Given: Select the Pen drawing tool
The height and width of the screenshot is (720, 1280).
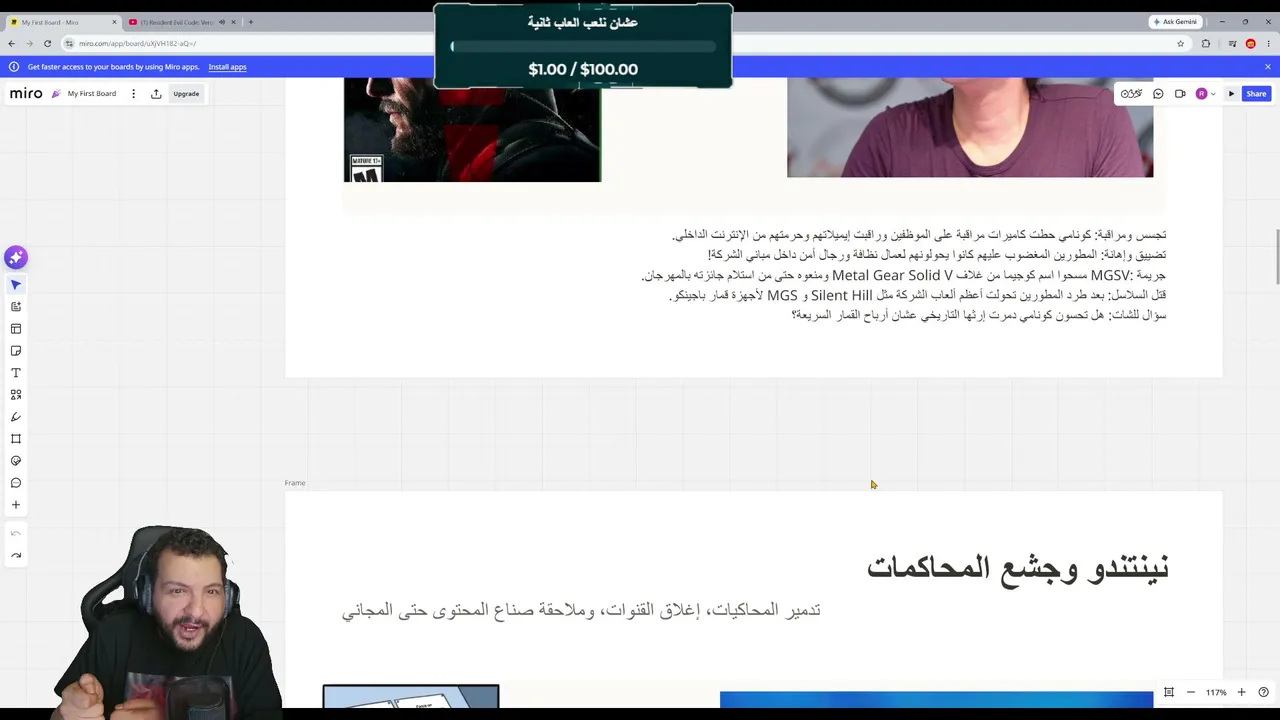Looking at the screenshot, I should (x=16, y=417).
